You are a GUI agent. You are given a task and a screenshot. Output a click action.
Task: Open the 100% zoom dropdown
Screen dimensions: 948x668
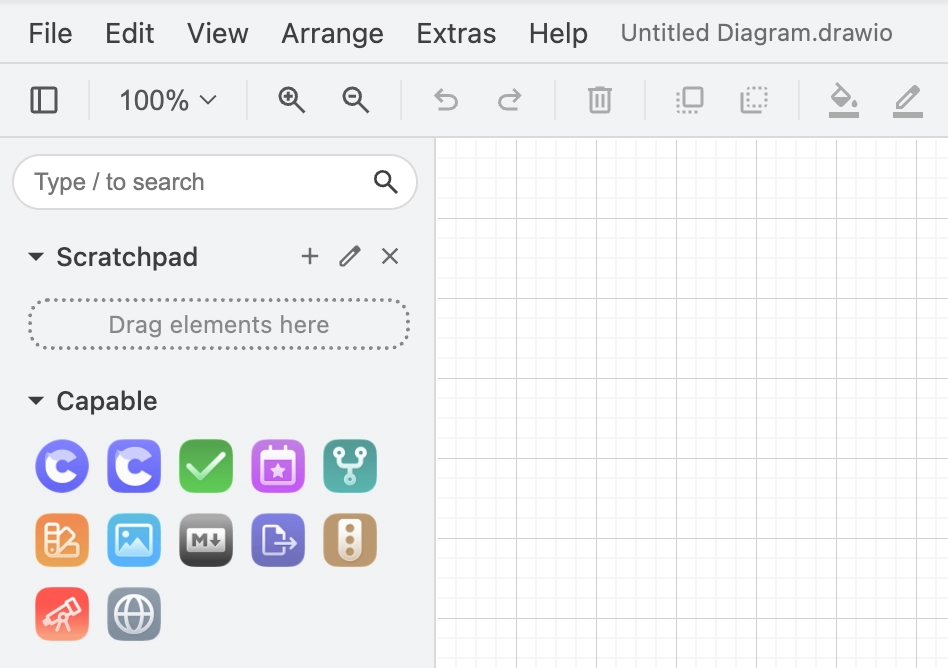167,100
